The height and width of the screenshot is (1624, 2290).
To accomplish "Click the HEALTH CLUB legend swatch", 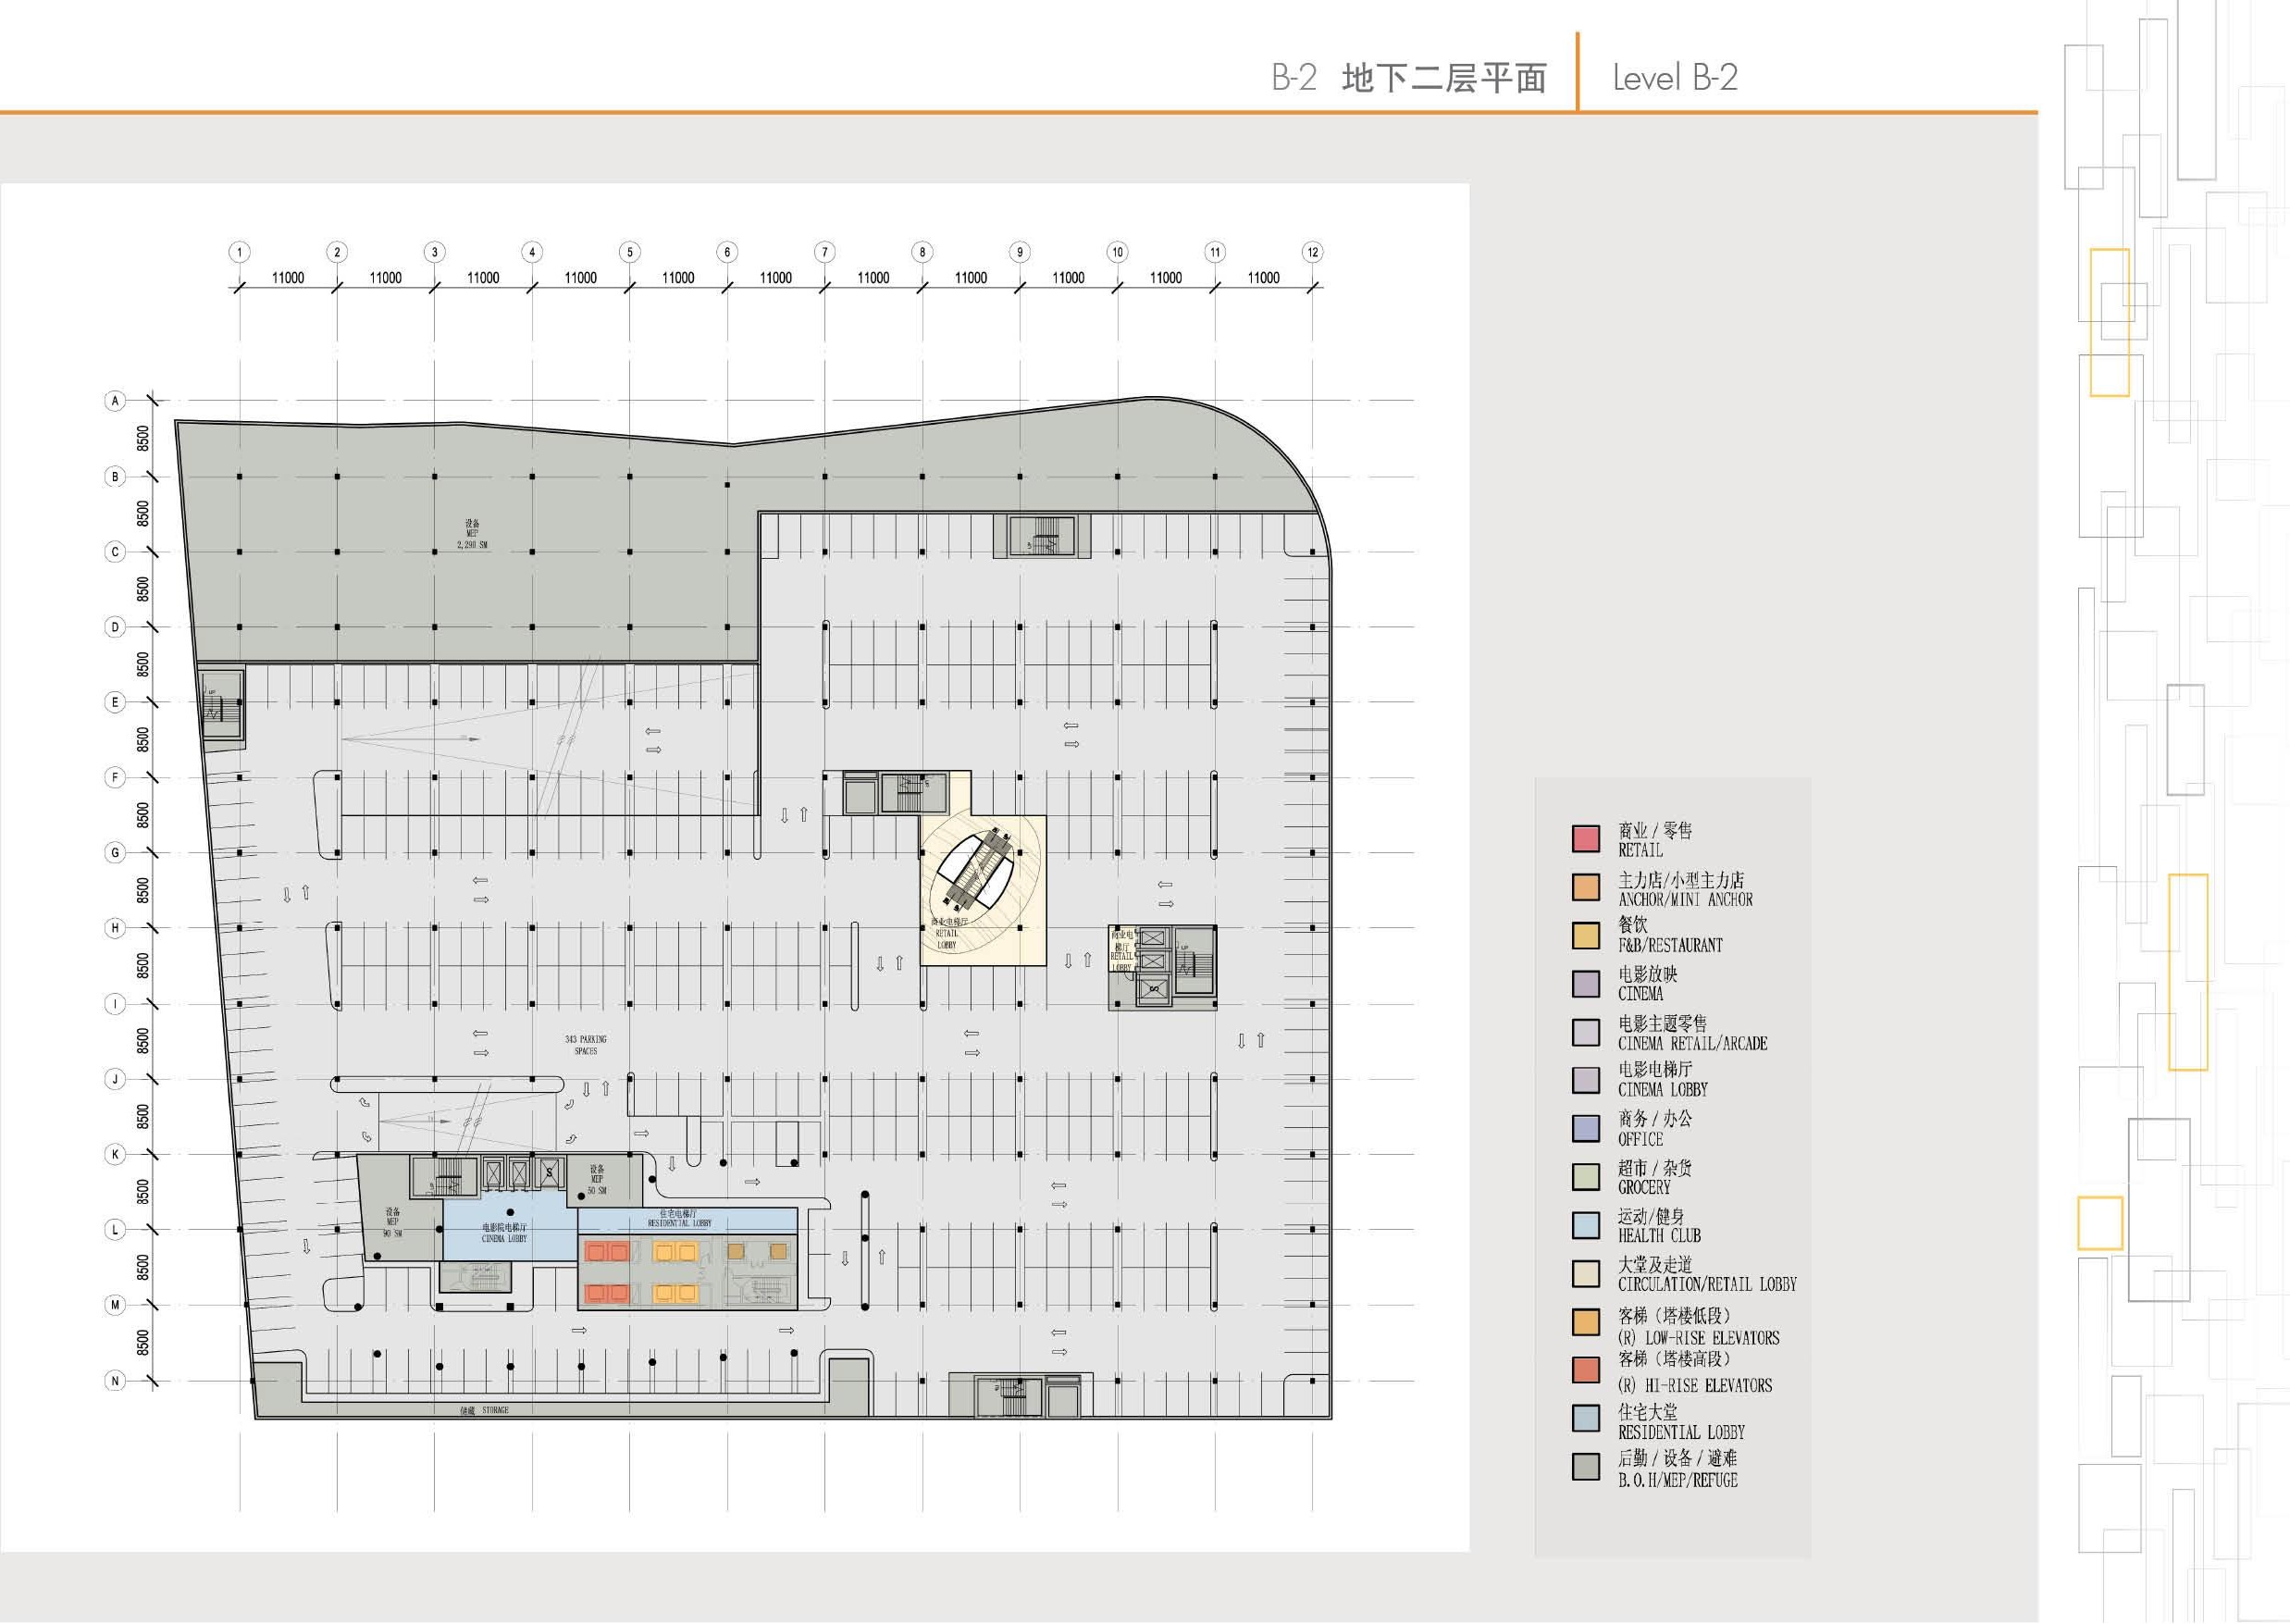I will coord(1585,1226).
